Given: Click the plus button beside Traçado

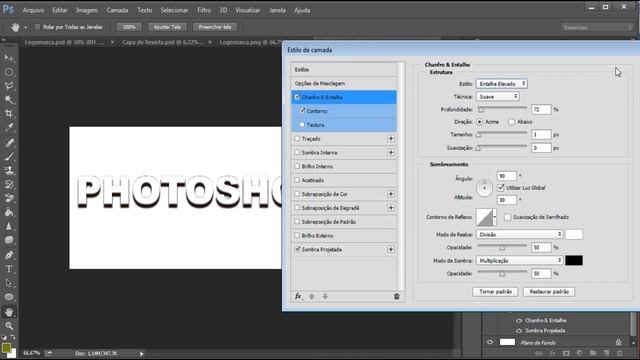Looking at the screenshot, I should (x=391, y=139).
